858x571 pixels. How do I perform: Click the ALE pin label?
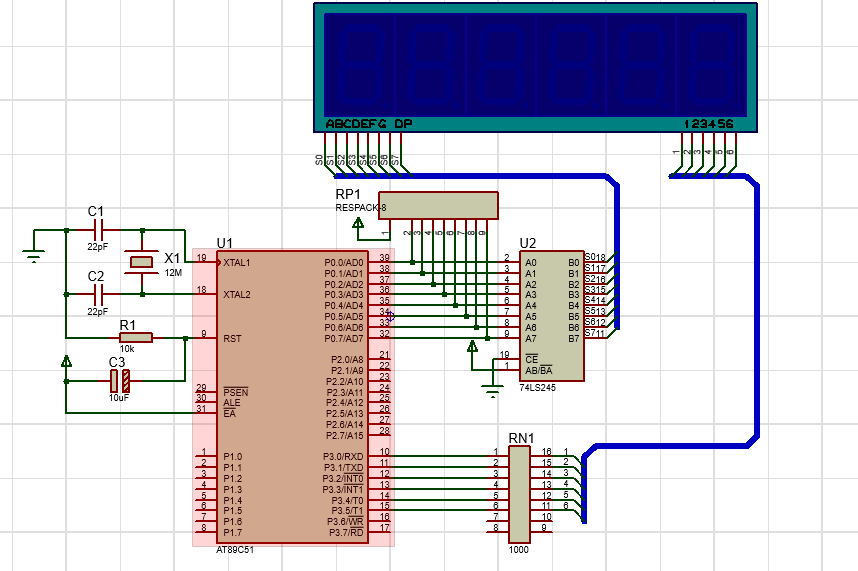coord(231,403)
